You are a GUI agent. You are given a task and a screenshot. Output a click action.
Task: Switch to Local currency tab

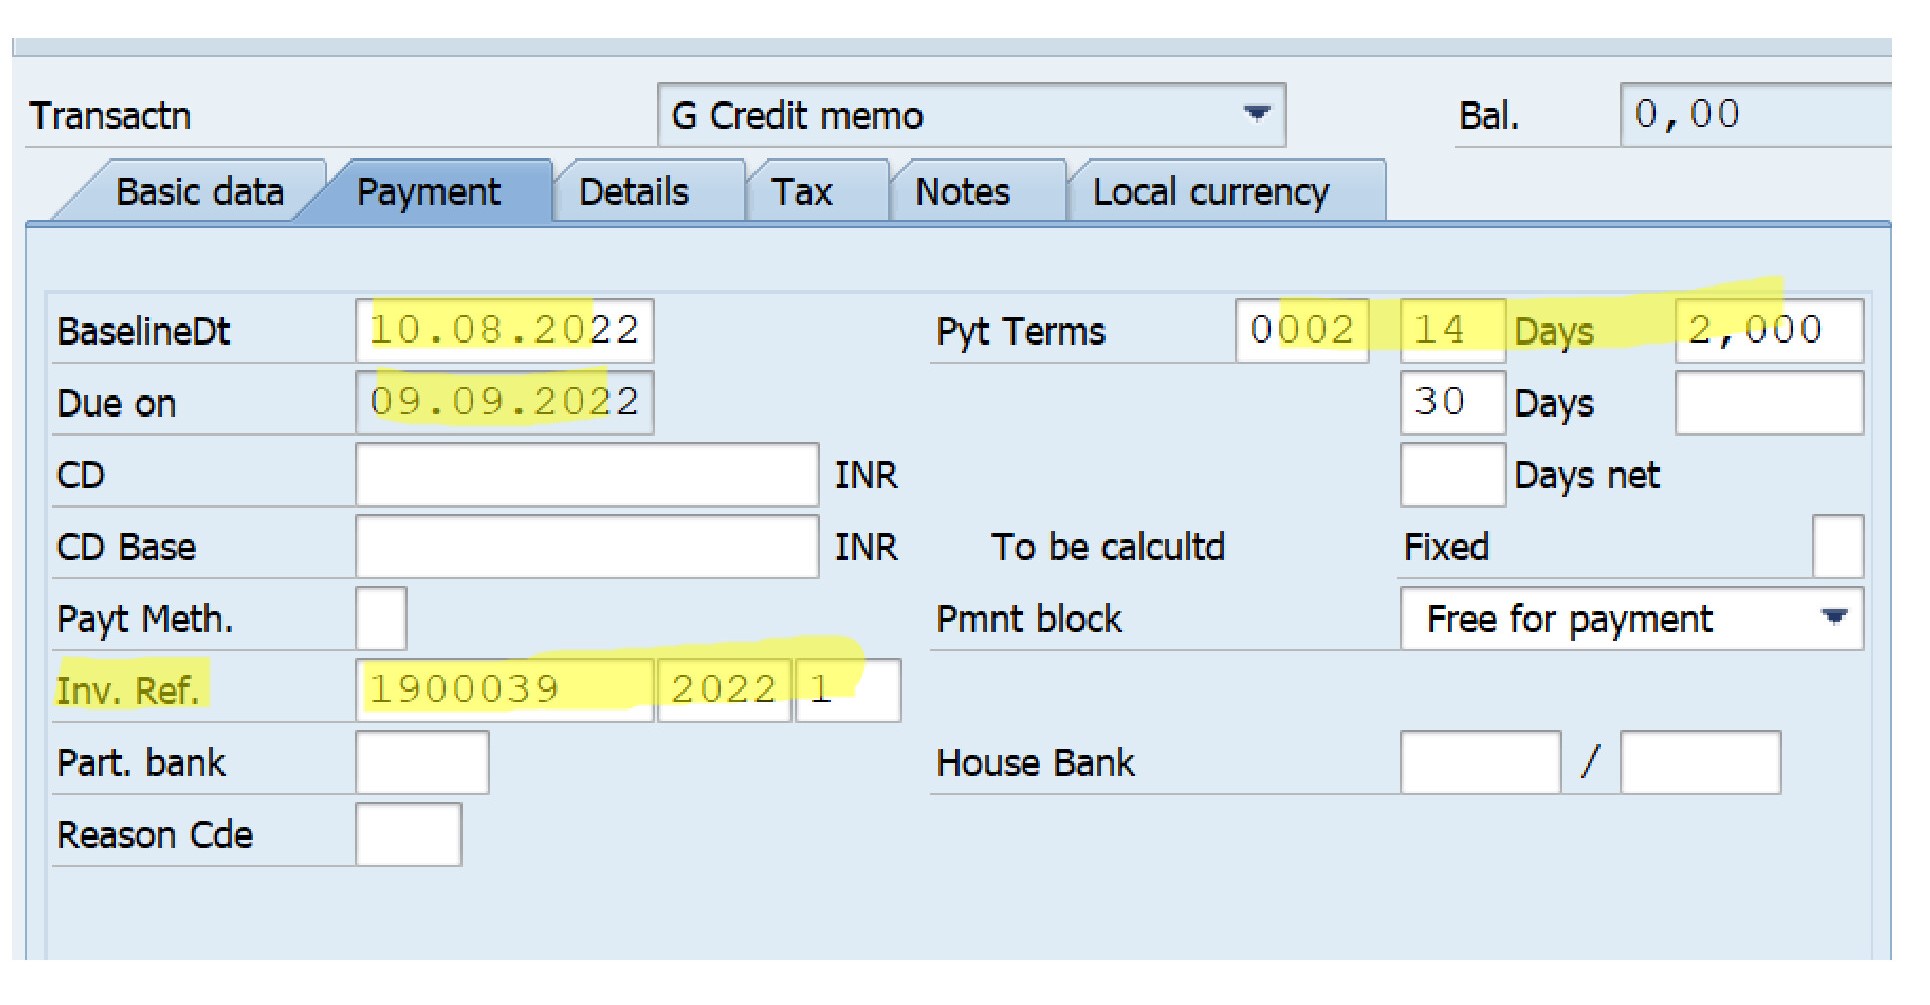[x=1210, y=191]
